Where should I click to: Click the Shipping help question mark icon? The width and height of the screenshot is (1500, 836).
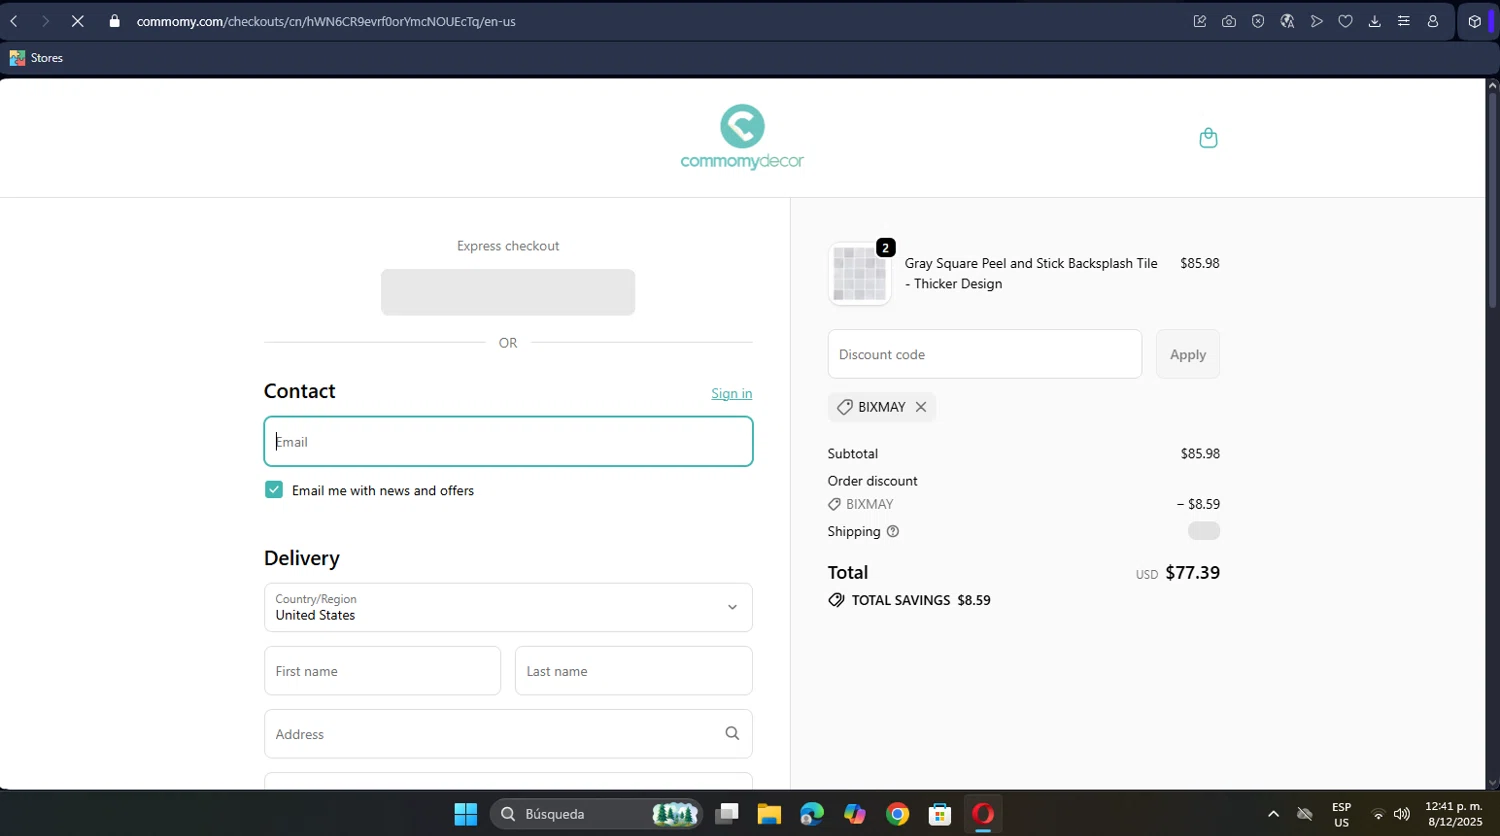pos(893,531)
